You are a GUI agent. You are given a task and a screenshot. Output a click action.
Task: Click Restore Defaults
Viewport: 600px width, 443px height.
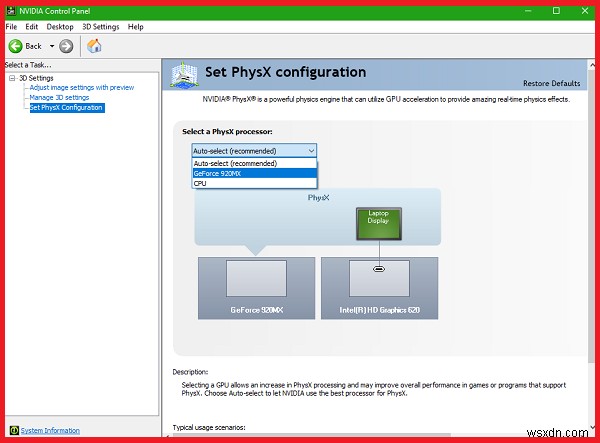[x=551, y=83]
